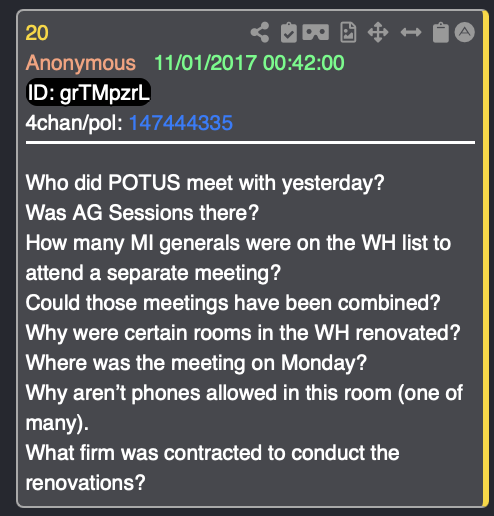
Task: Click the yellow bar on post's right edge
Action: 486,259
